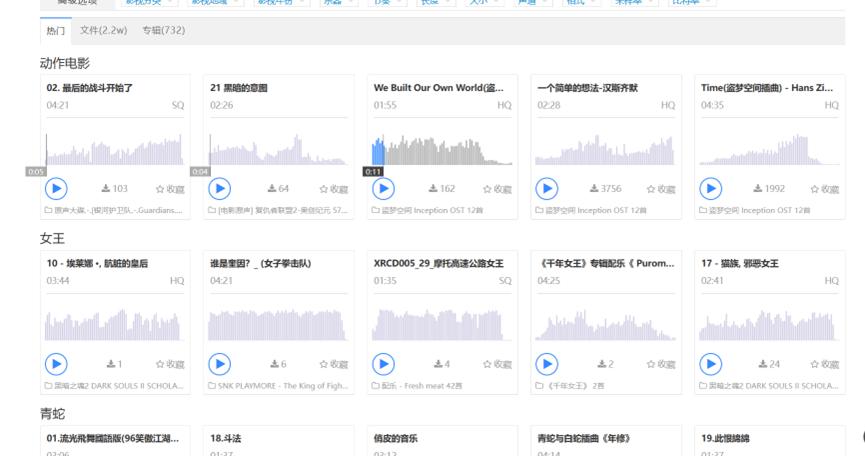
Task: Download the track with 3756 downloads
Action: (x=605, y=189)
